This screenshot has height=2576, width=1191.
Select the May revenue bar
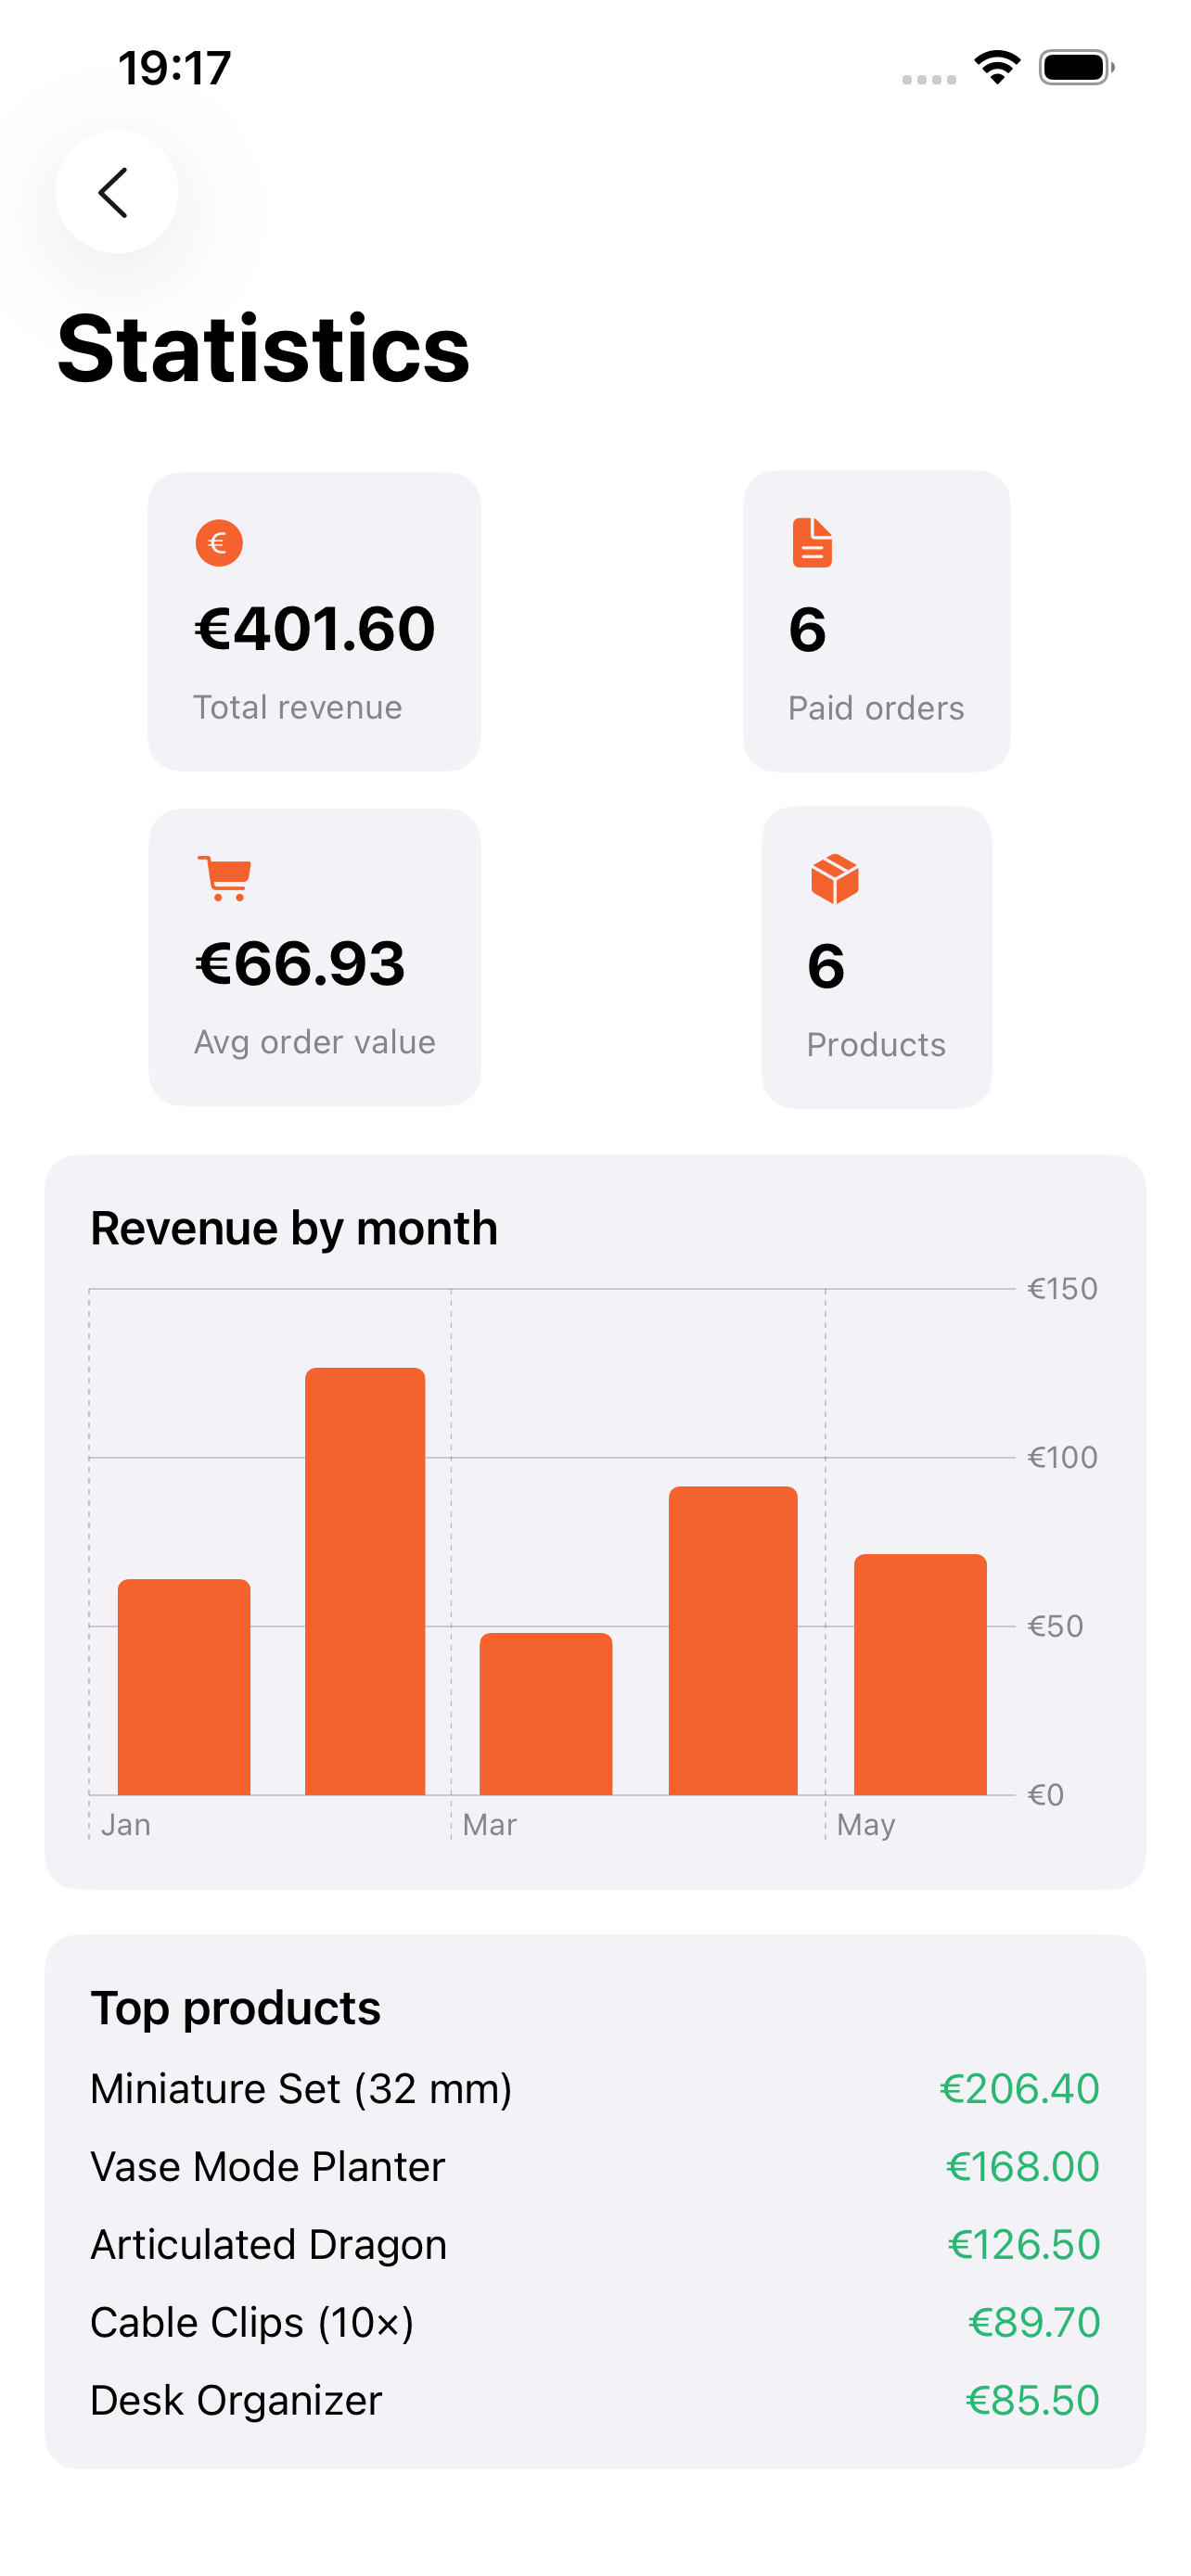pos(920,1674)
